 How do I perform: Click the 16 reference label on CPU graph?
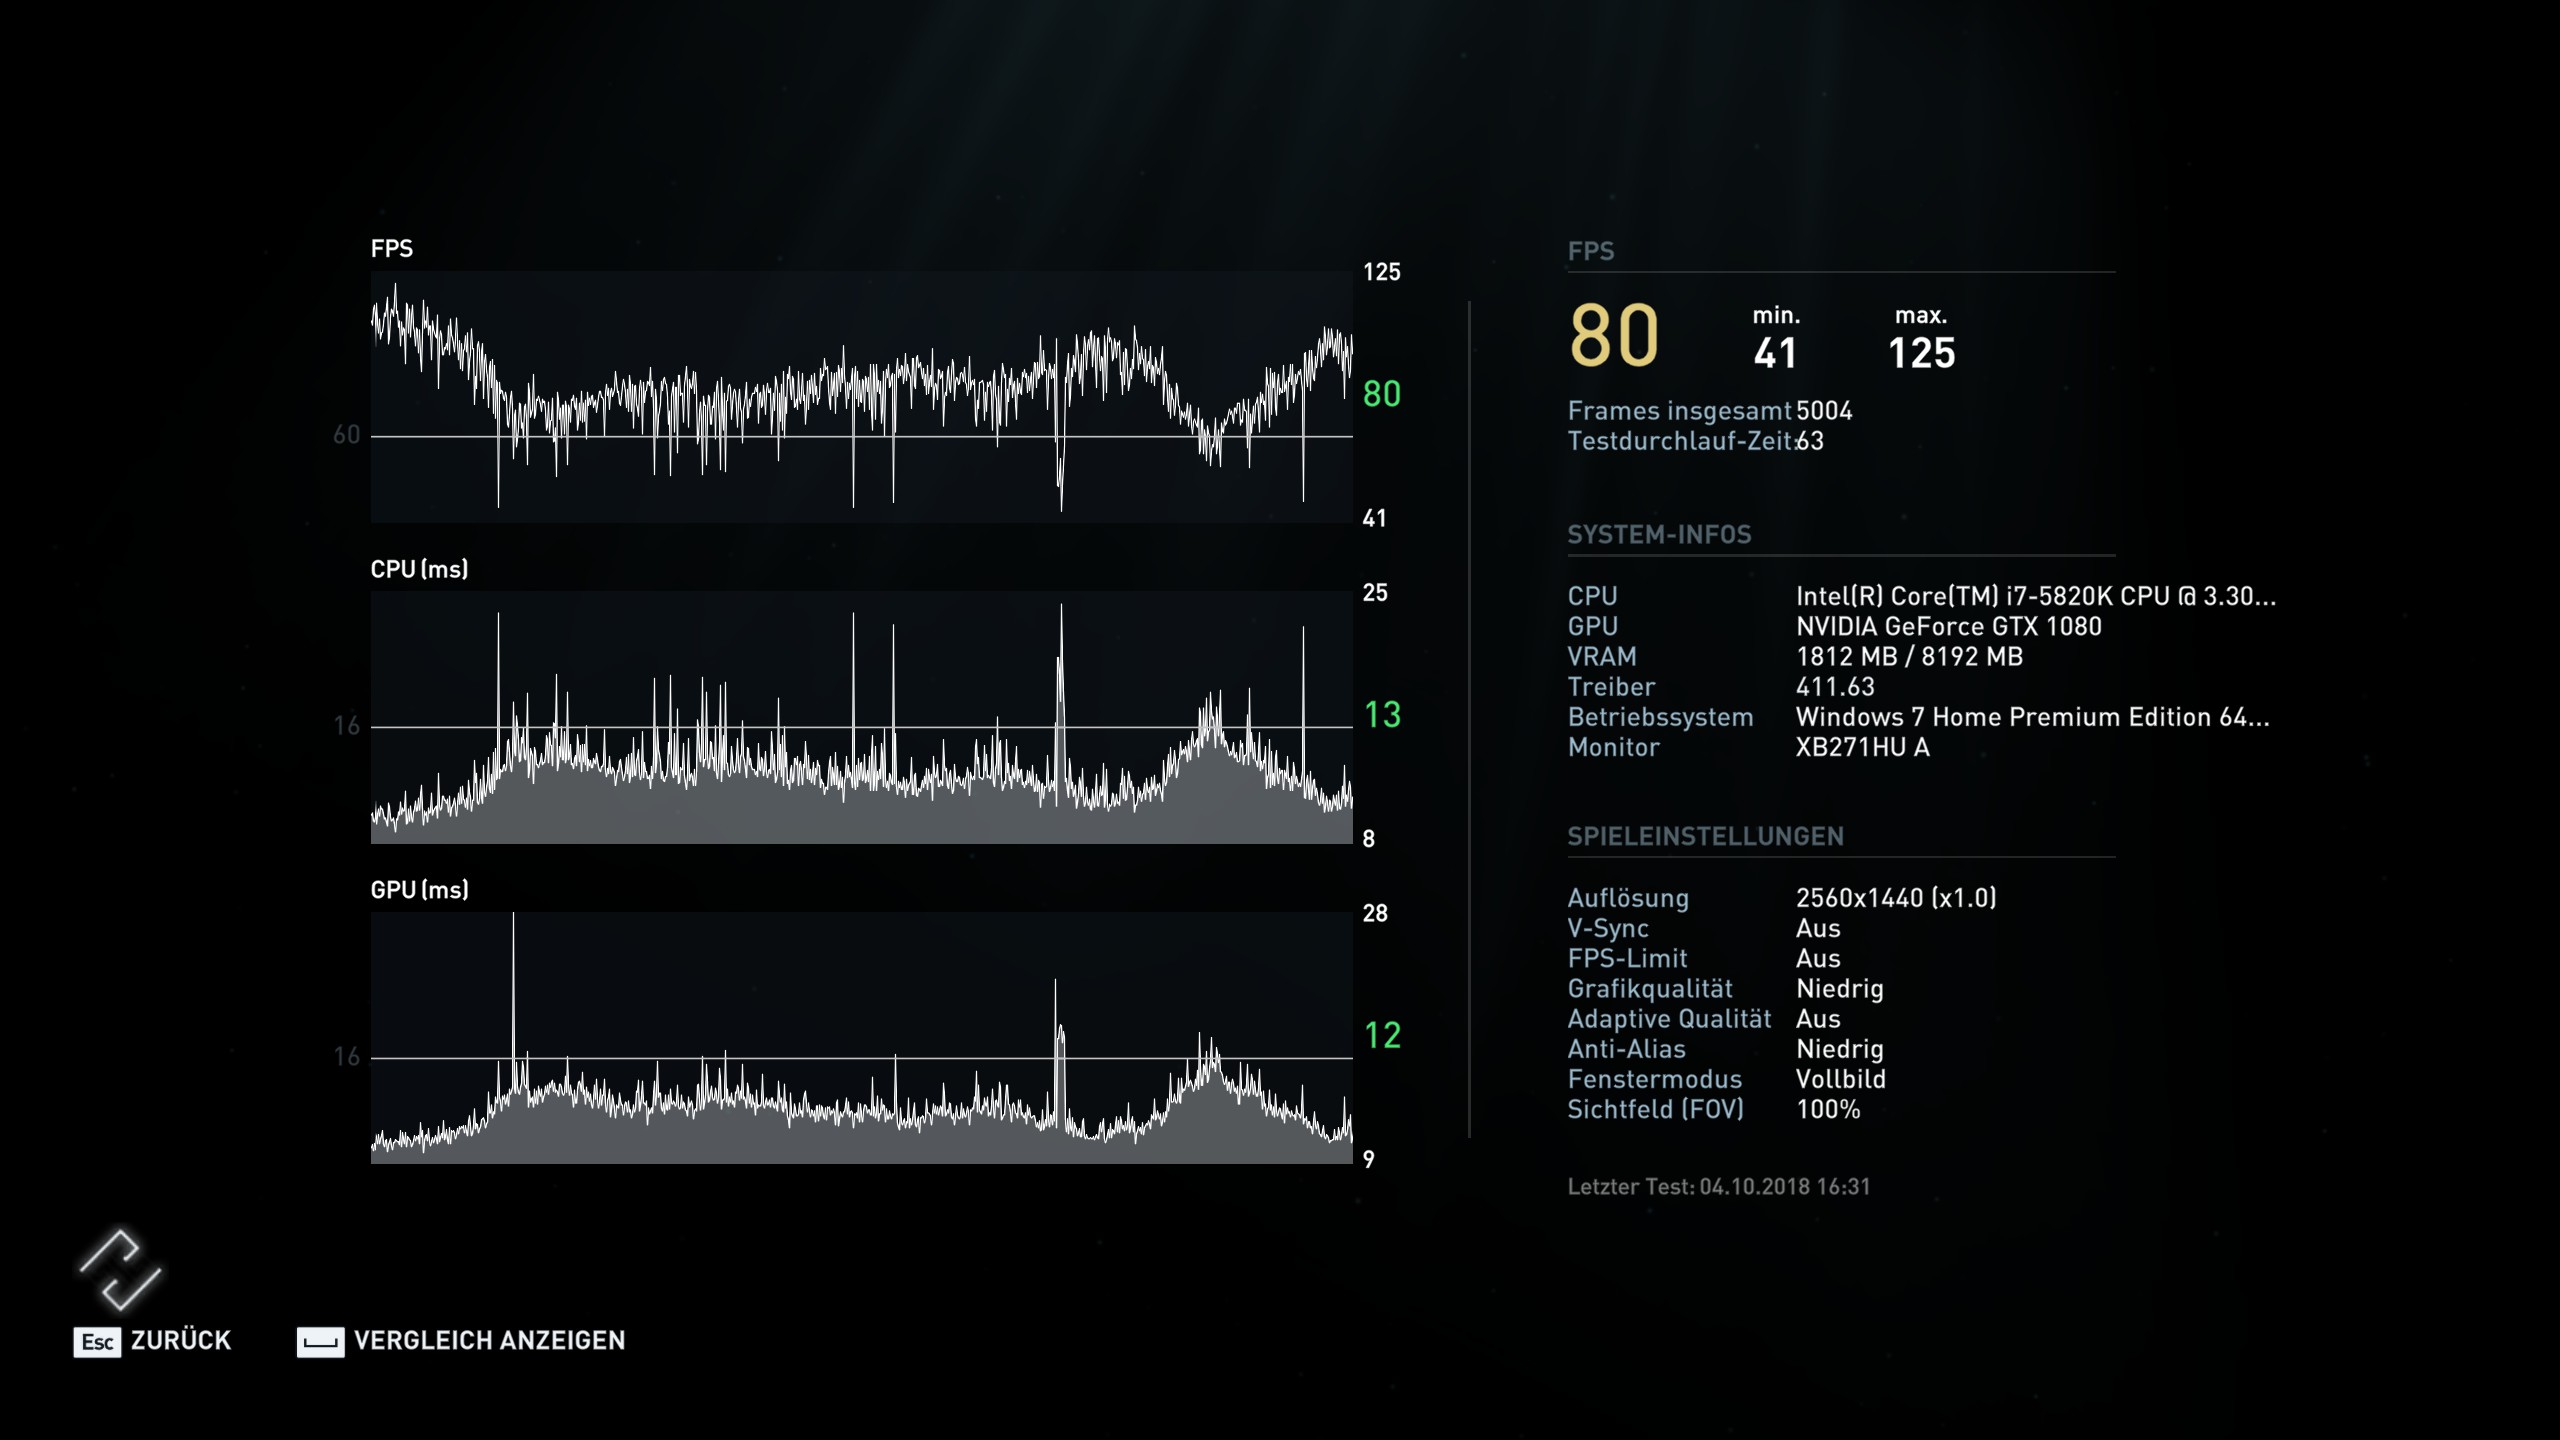(x=346, y=726)
